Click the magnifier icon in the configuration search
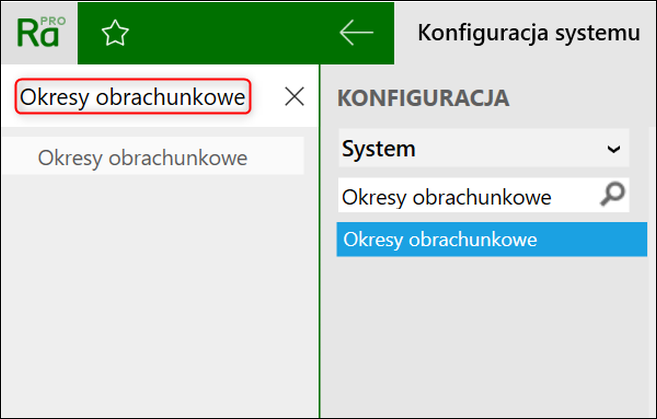This screenshot has height=419, width=657. 613,194
